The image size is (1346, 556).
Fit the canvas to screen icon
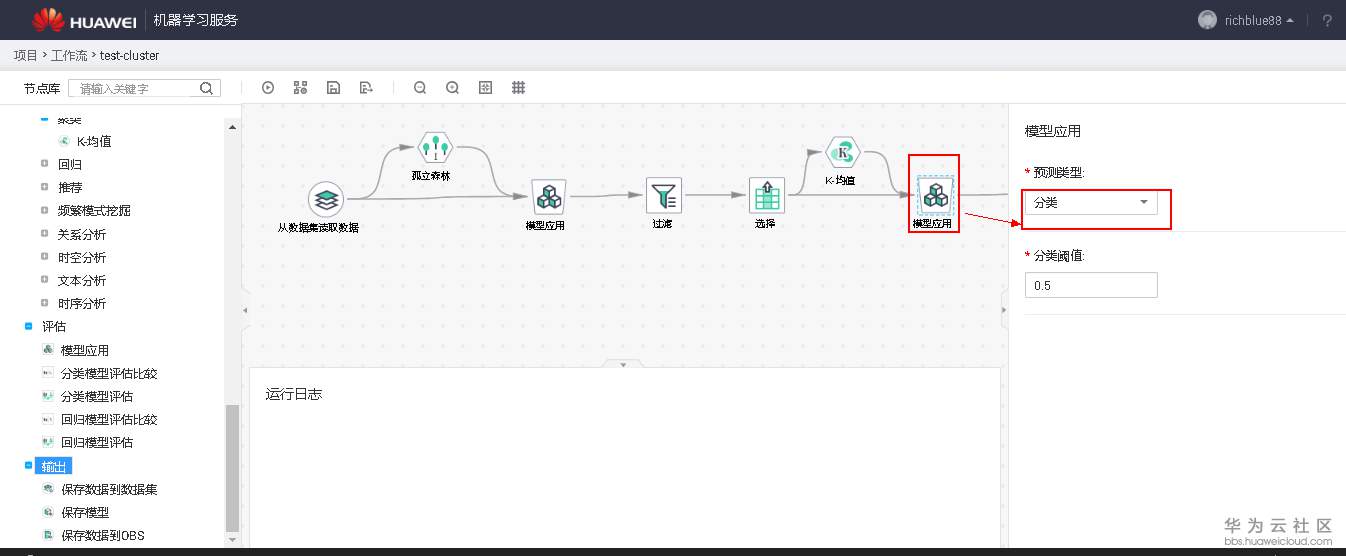point(486,88)
